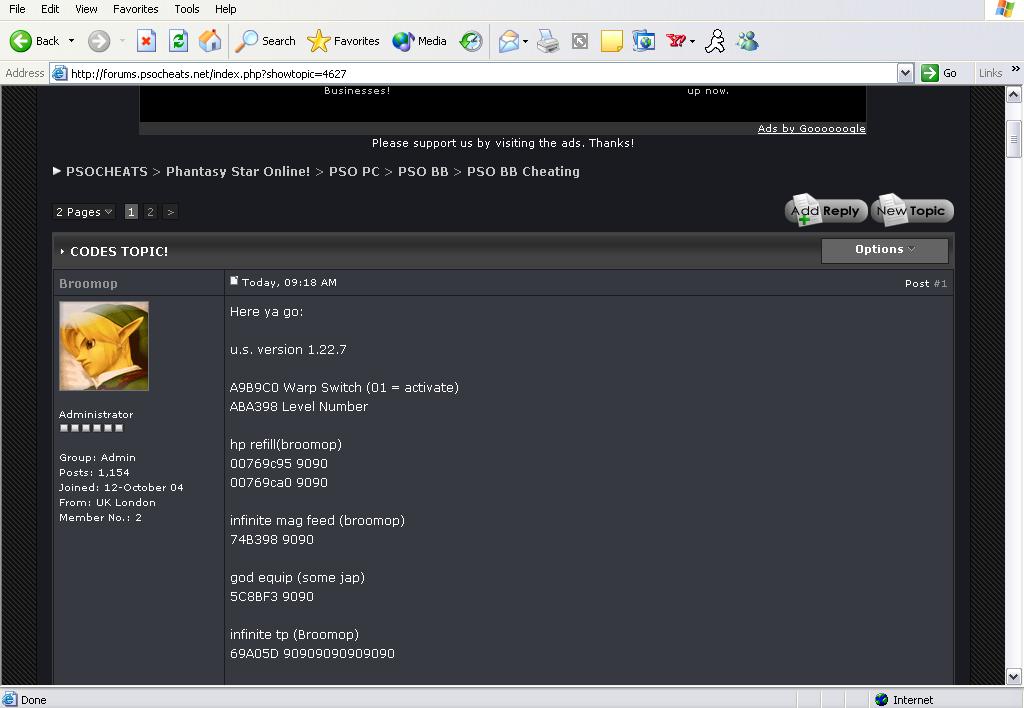Open the MSN Messenger people icon
The image size is (1024, 708).
click(747, 41)
